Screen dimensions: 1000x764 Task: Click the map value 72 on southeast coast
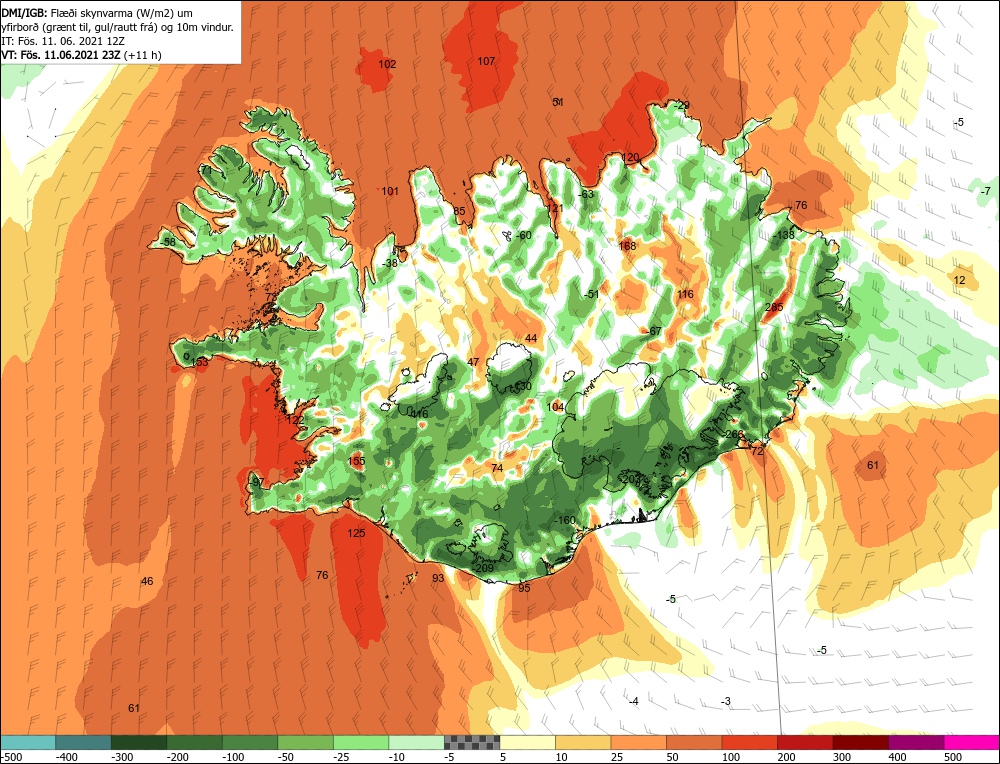(x=758, y=451)
